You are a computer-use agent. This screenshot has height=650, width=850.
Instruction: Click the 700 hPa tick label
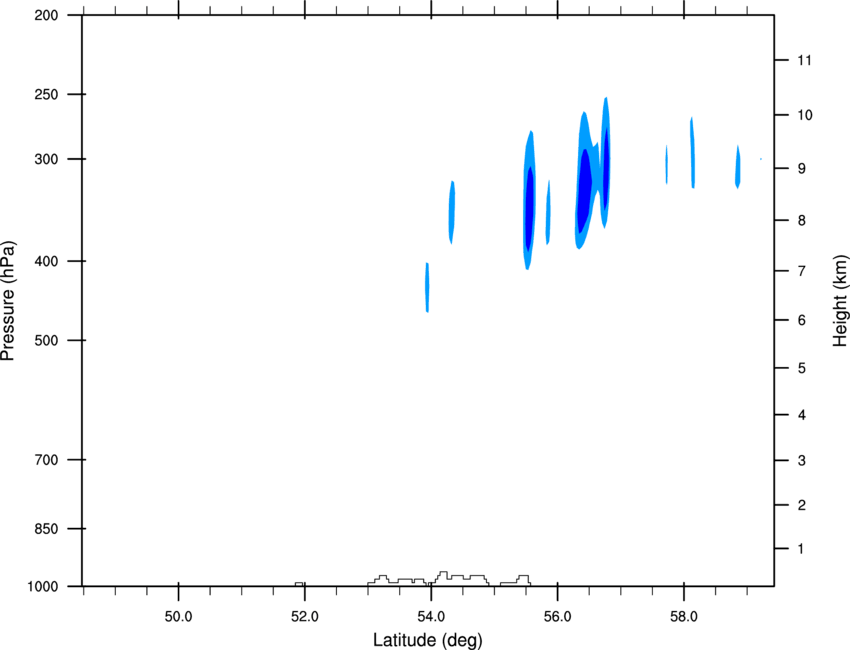(46, 460)
